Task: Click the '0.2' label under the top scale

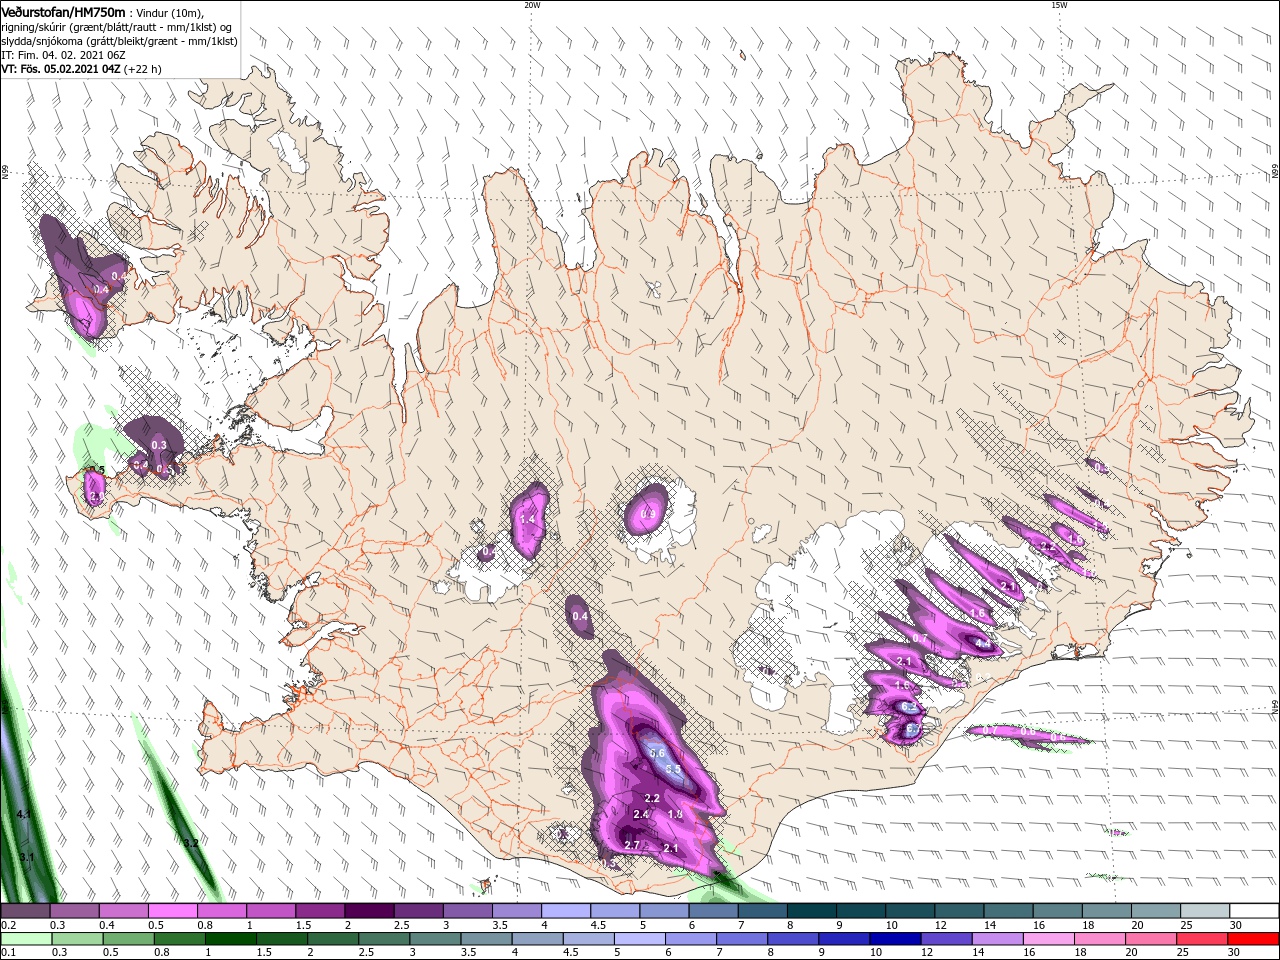Action: coord(8,925)
